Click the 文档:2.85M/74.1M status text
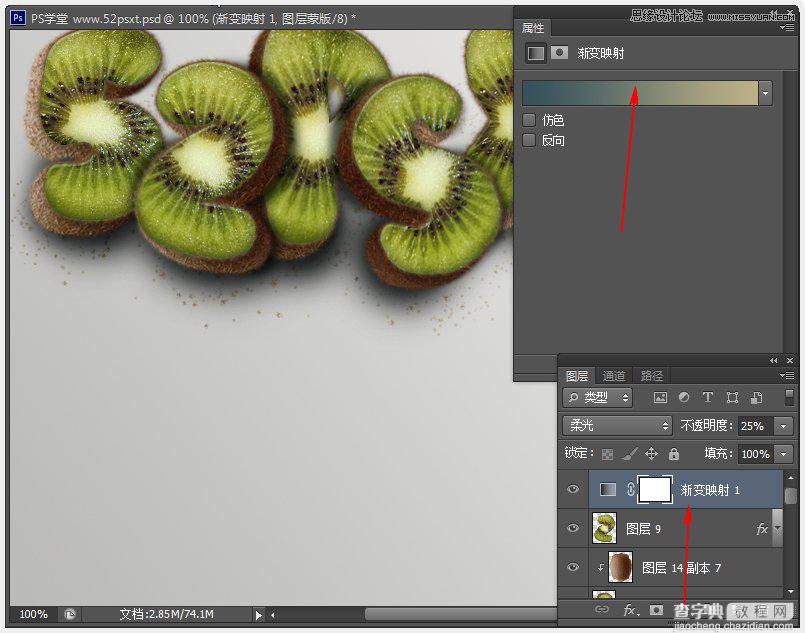Screen dimensions: 805x633 [x=166, y=614]
